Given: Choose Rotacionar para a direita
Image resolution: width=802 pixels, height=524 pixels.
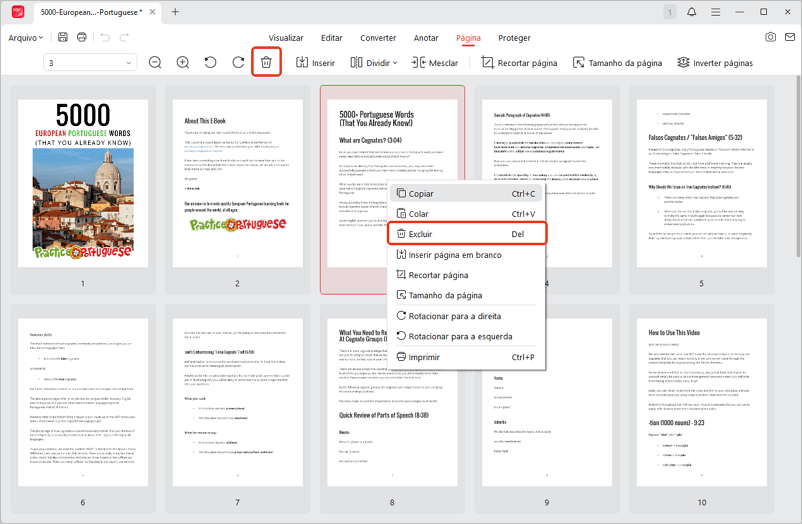Looking at the screenshot, I should 466,316.
